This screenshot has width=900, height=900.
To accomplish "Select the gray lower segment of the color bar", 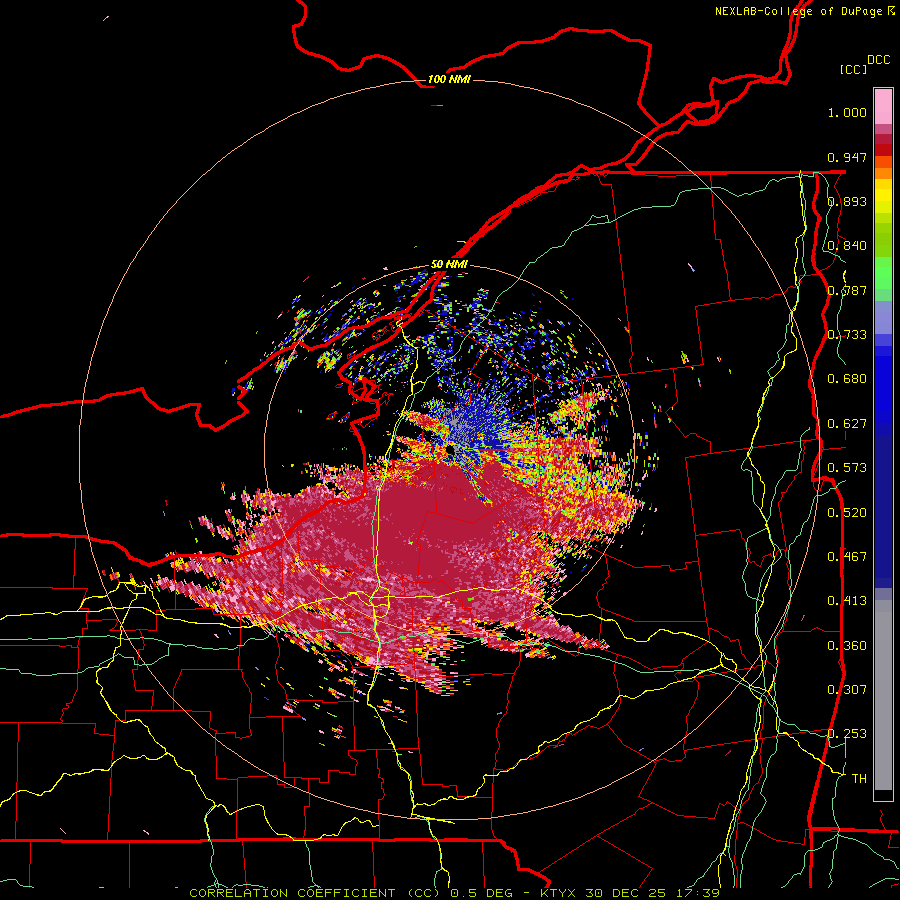I will click(x=883, y=695).
